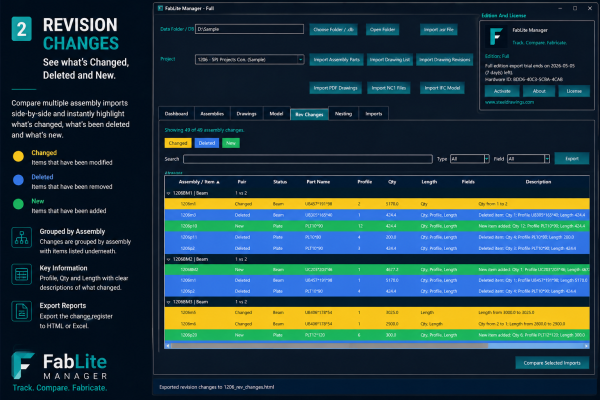This screenshot has height=400, width=600.
Task: Click the FabLite logo in the license panel
Action: click(x=496, y=36)
